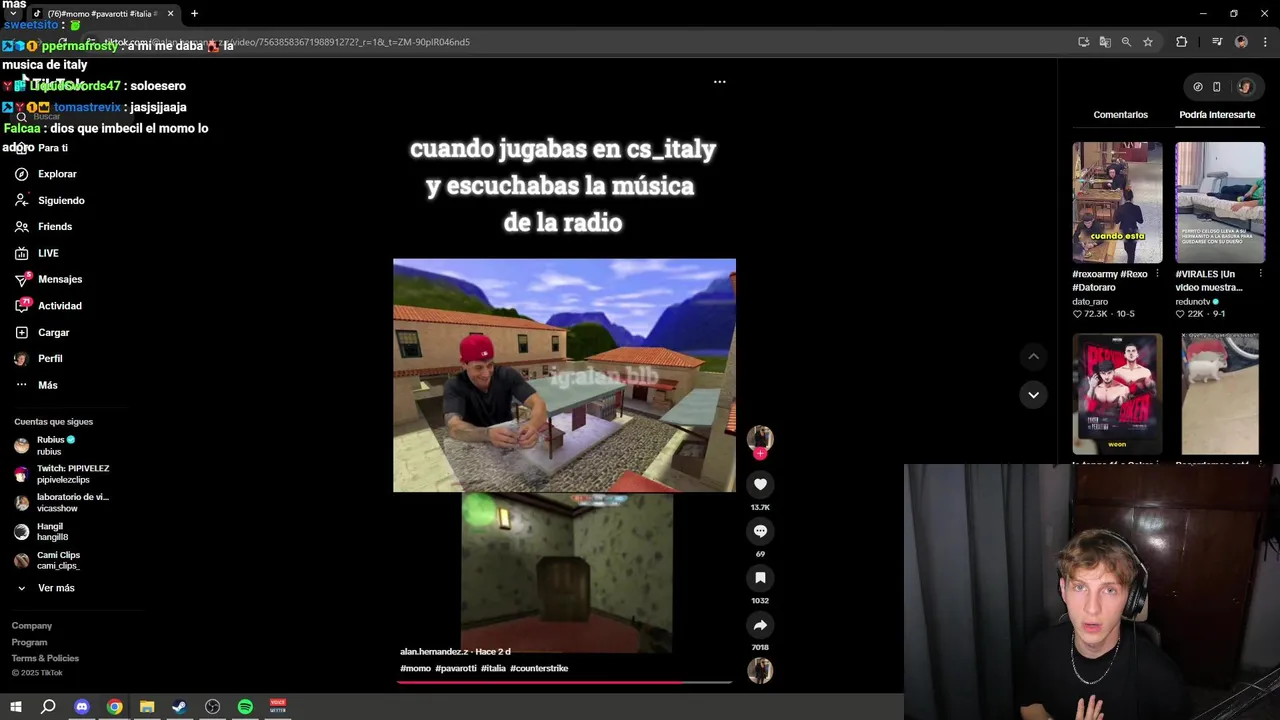Open options for #rexoarmy video card
This screenshot has width=1280, height=720.
[1157, 274]
